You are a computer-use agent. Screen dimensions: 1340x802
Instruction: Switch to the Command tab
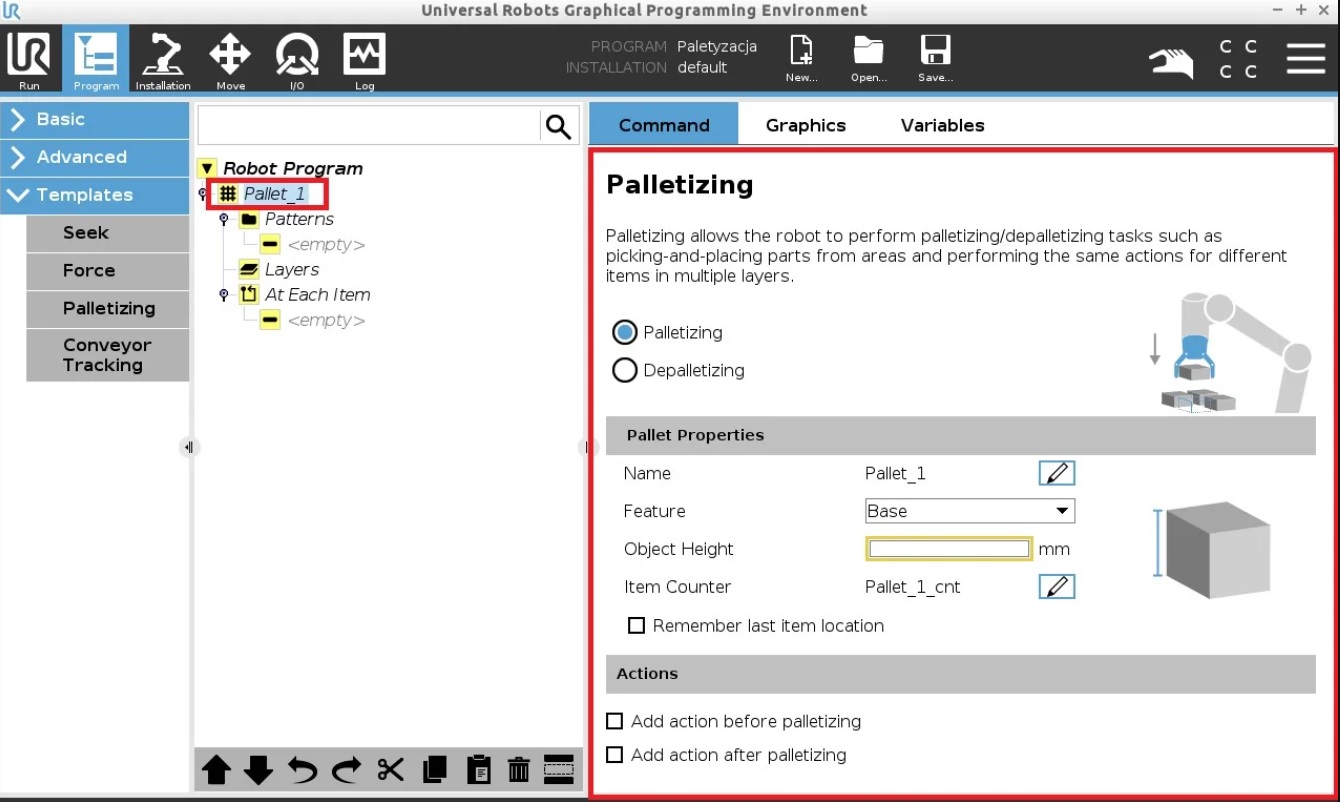click(x=664, y=125)
